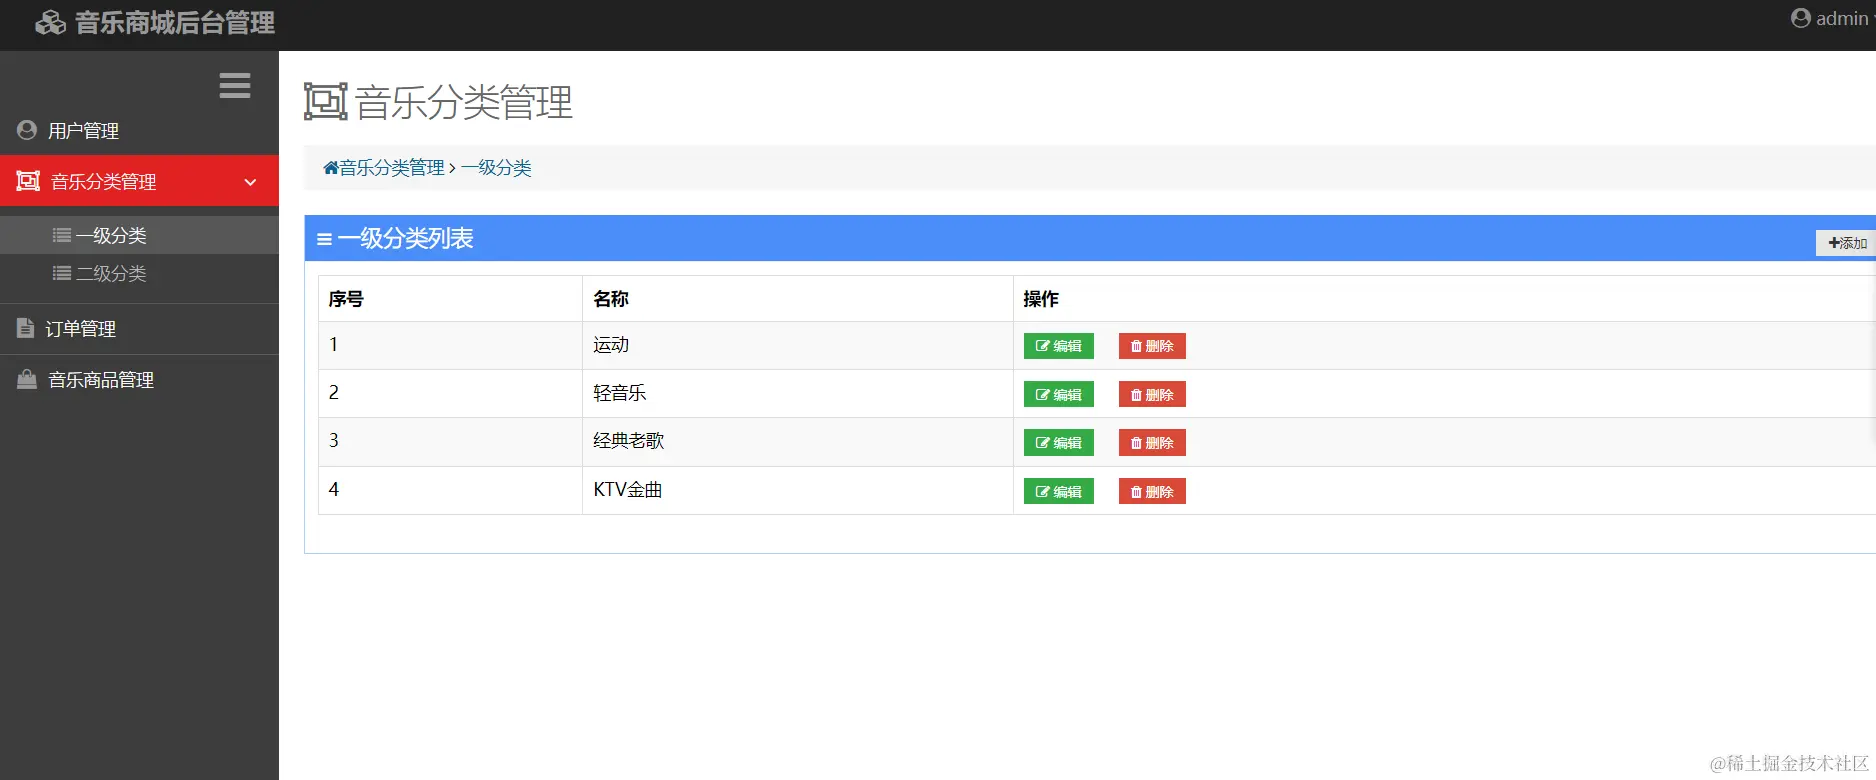Click the music product management bag icon
This screenshot has height=780, width=1876.
(27, 379)
